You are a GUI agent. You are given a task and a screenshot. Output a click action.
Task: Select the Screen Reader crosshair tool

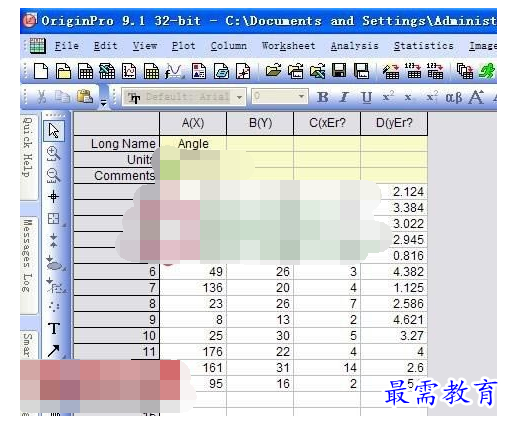[53, 197]
